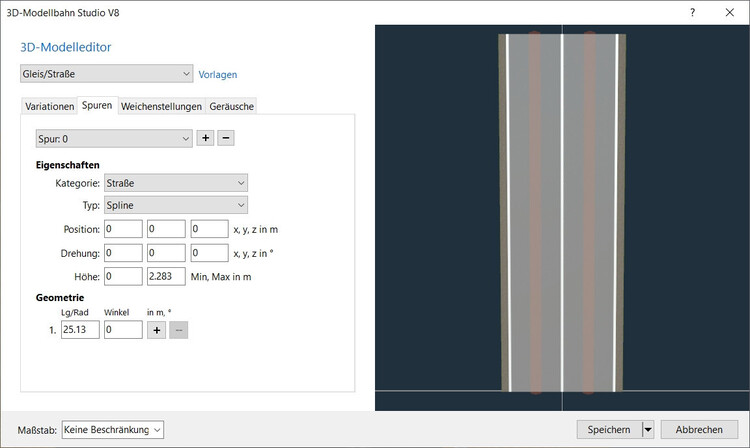Viewport: 750px width, 448px height.
Task: Remove the current Spur with the minus button
Action: [x=226, y=138]
